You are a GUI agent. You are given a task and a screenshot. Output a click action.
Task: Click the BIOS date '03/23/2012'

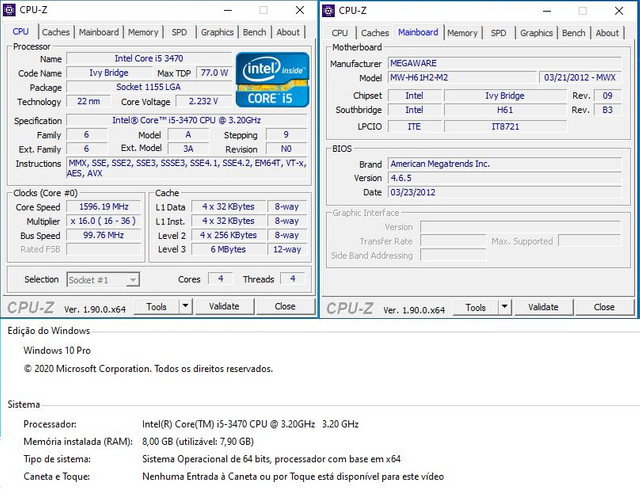click(505, 192)
